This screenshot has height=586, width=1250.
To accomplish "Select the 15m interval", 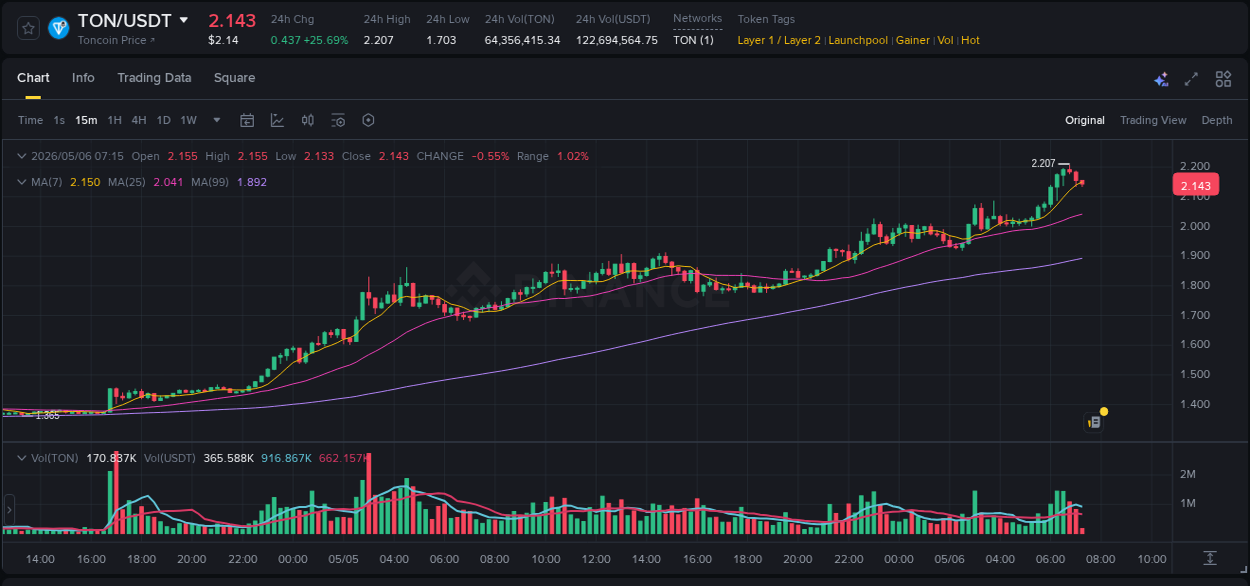I will pyautogui.click(x=86, y=120).
